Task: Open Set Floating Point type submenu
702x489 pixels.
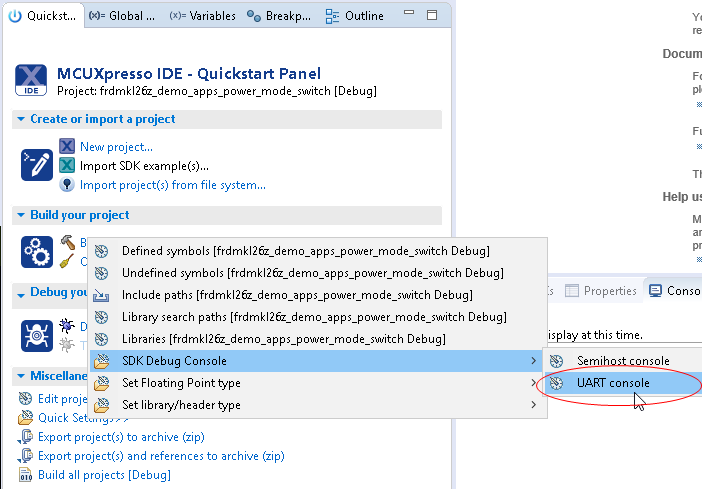Action: pyautogui.click(x=318, y=383)
